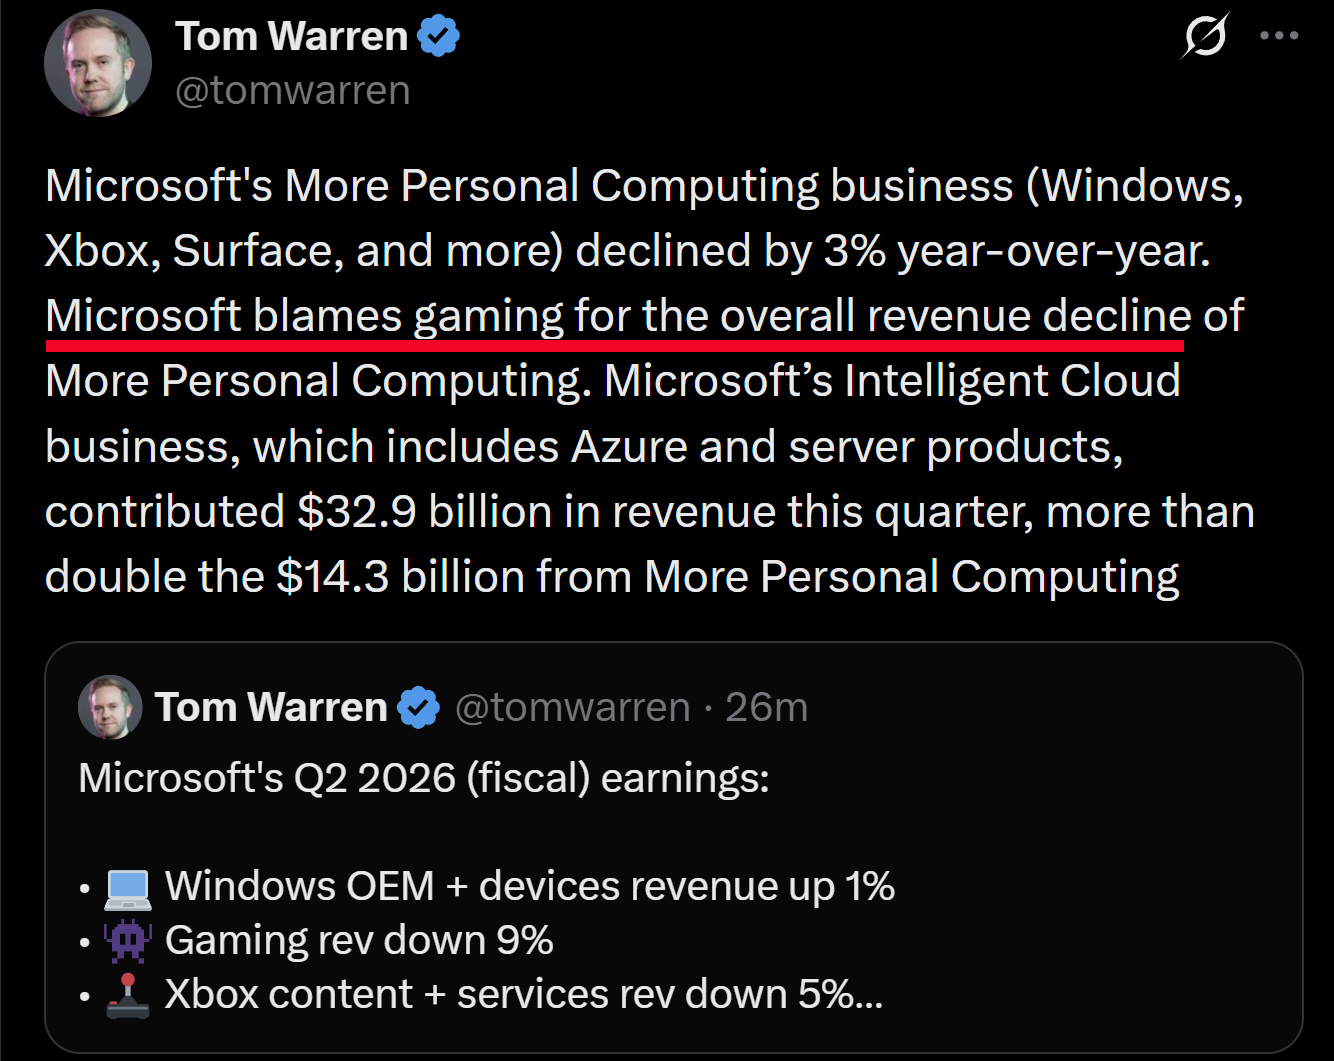Click the 'Gaming rev down 9%' line
This screenshot has width=1334, height=1061.
click(359, 940)
